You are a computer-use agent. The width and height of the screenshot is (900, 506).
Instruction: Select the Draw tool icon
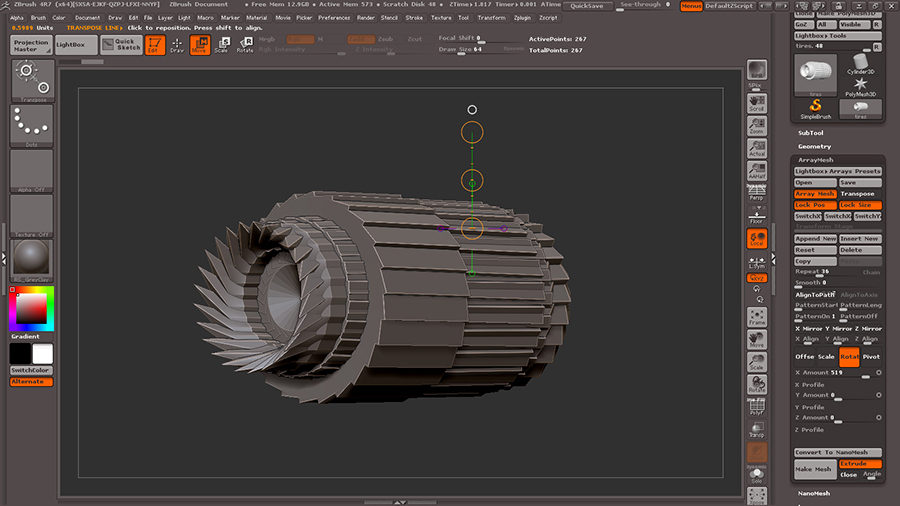177,45
